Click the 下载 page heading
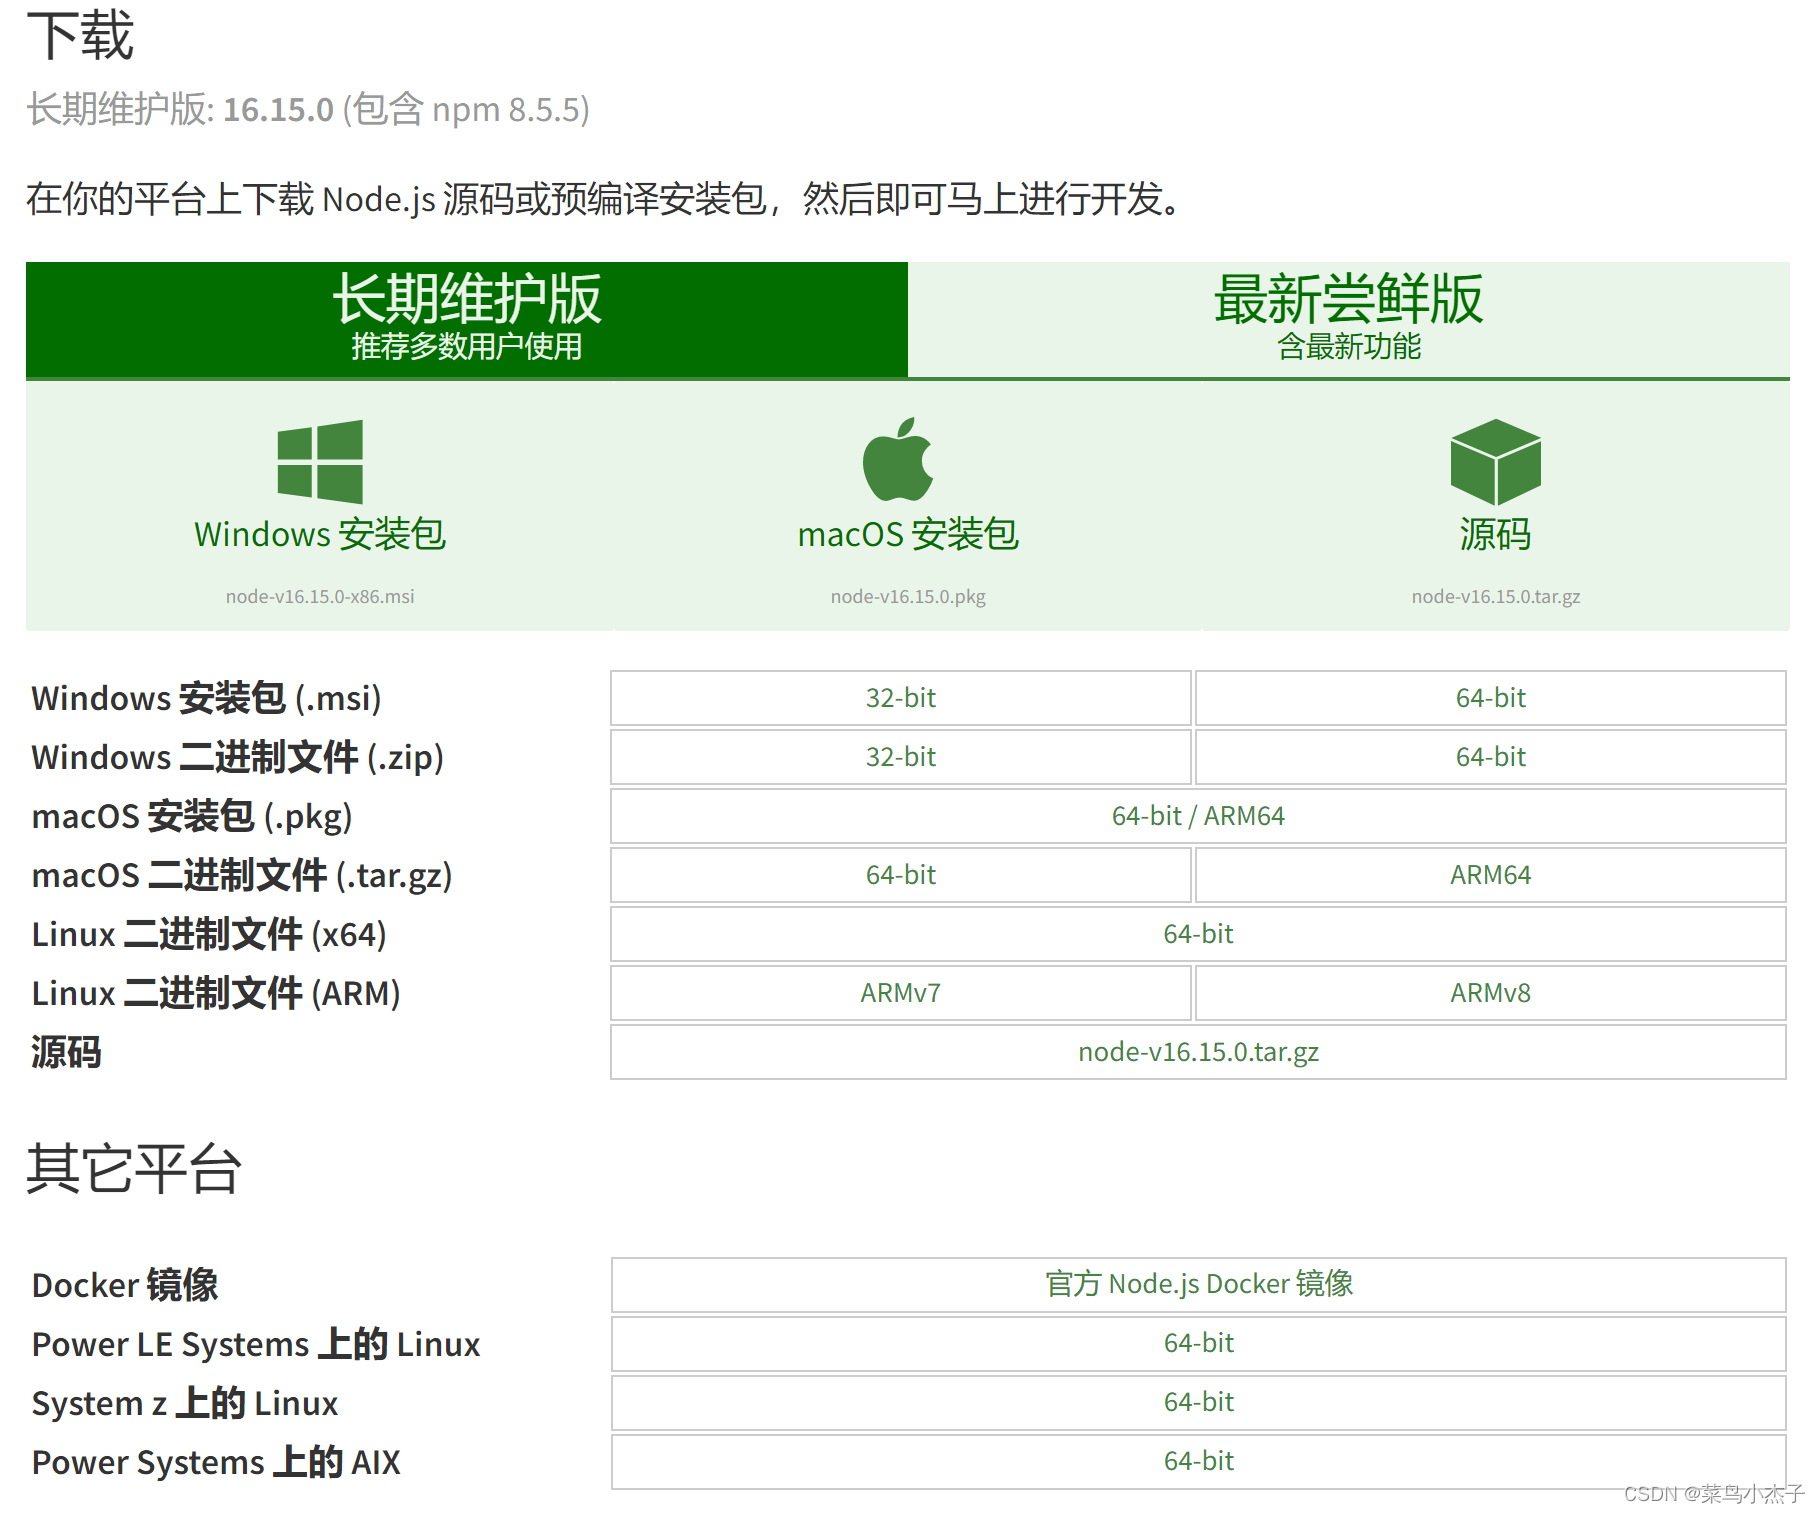This screenshot has width=1820, height=1514. [x=80, y=35]
